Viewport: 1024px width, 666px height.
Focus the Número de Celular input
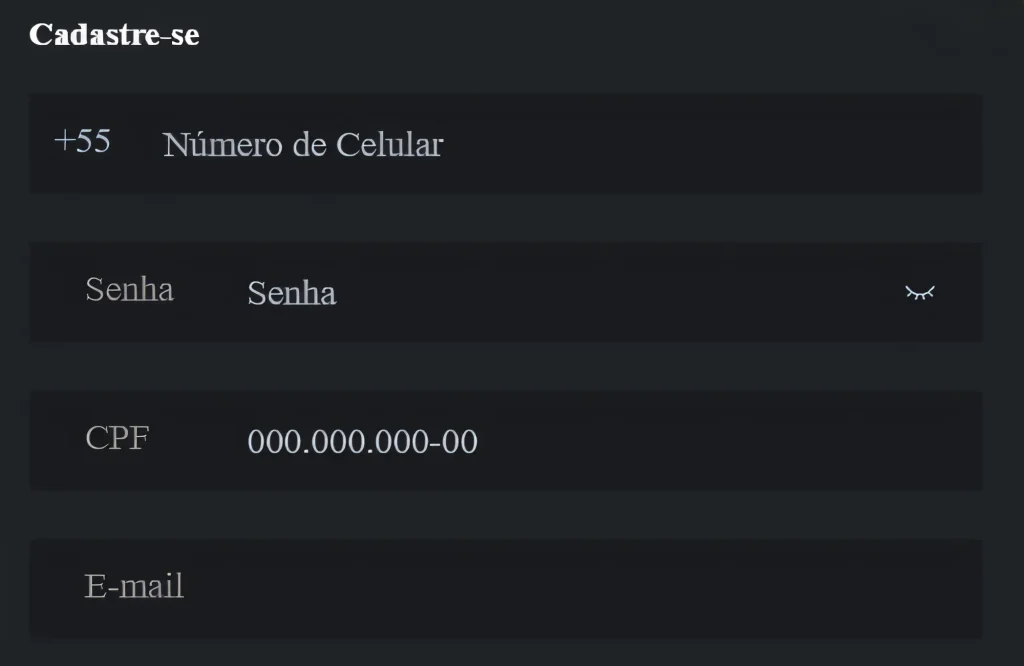(506, 144)
